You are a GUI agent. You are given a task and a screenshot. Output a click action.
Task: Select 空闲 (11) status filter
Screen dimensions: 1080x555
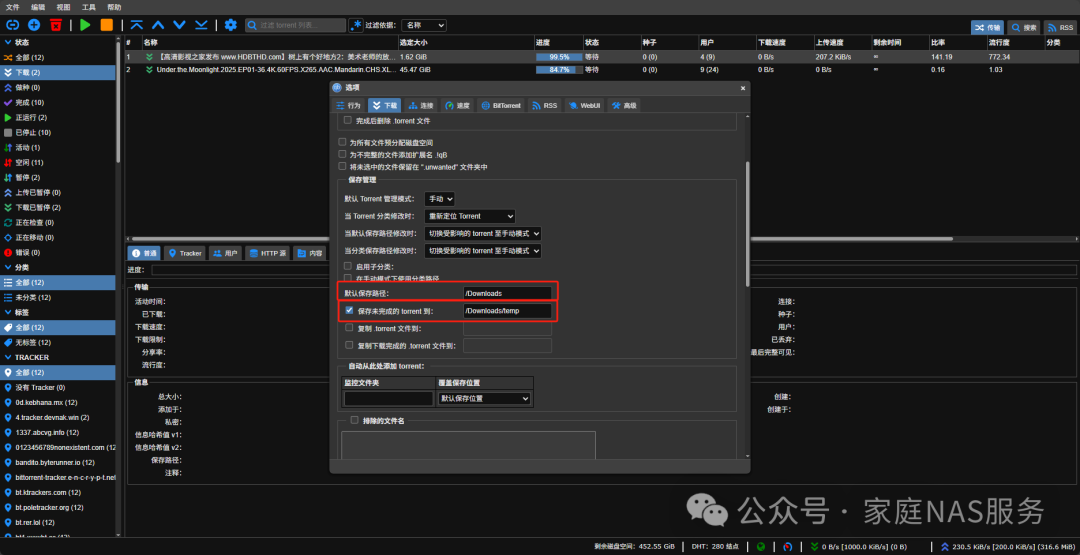[58, 163]
